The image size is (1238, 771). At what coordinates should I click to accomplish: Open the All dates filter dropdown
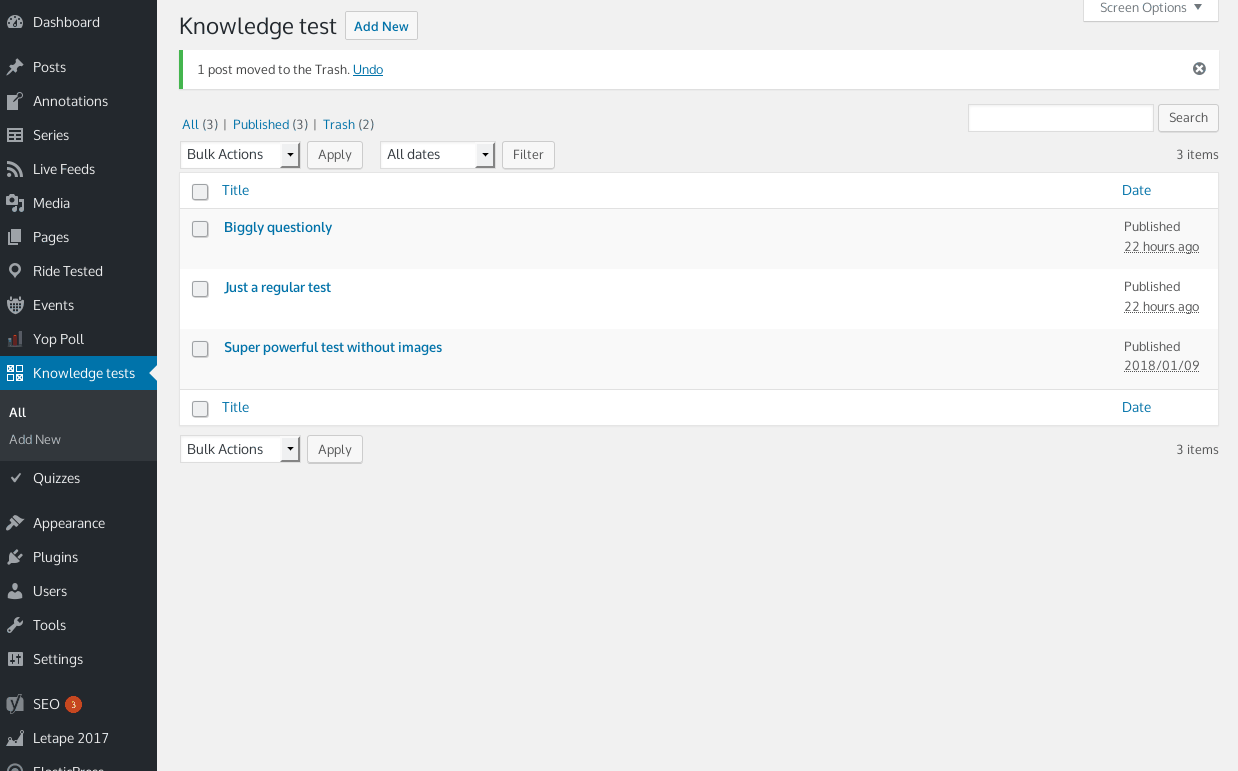coord(438,154)
